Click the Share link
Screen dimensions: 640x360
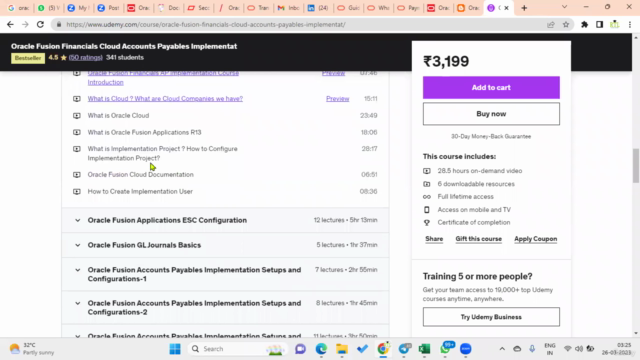(434, 239)
